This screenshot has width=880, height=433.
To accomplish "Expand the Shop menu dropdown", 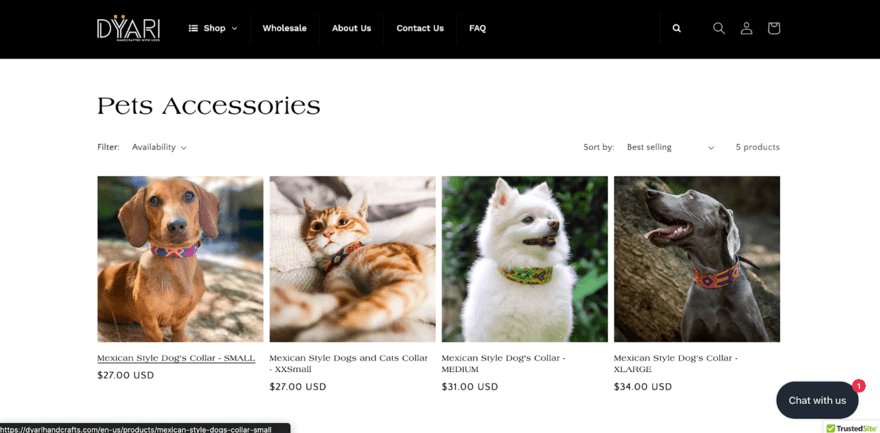I will (x=213, y=28).
